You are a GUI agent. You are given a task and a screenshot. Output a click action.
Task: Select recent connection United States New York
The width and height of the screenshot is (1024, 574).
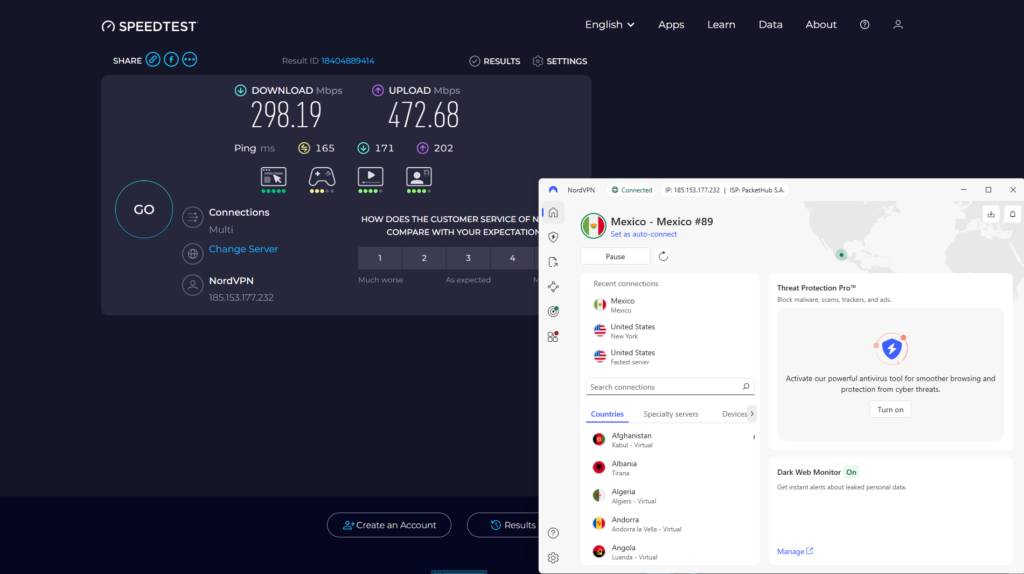pyautogui.click(x=670, y=331)
